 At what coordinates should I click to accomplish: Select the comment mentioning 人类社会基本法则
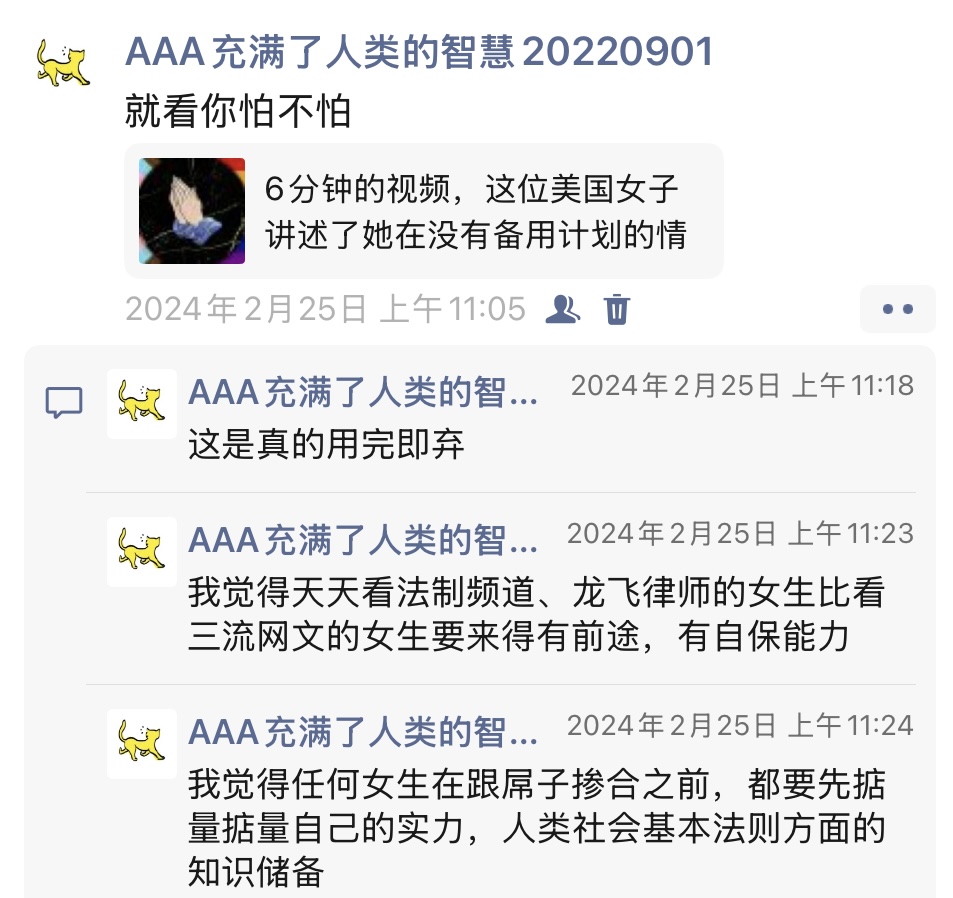(x=536, y=828)
